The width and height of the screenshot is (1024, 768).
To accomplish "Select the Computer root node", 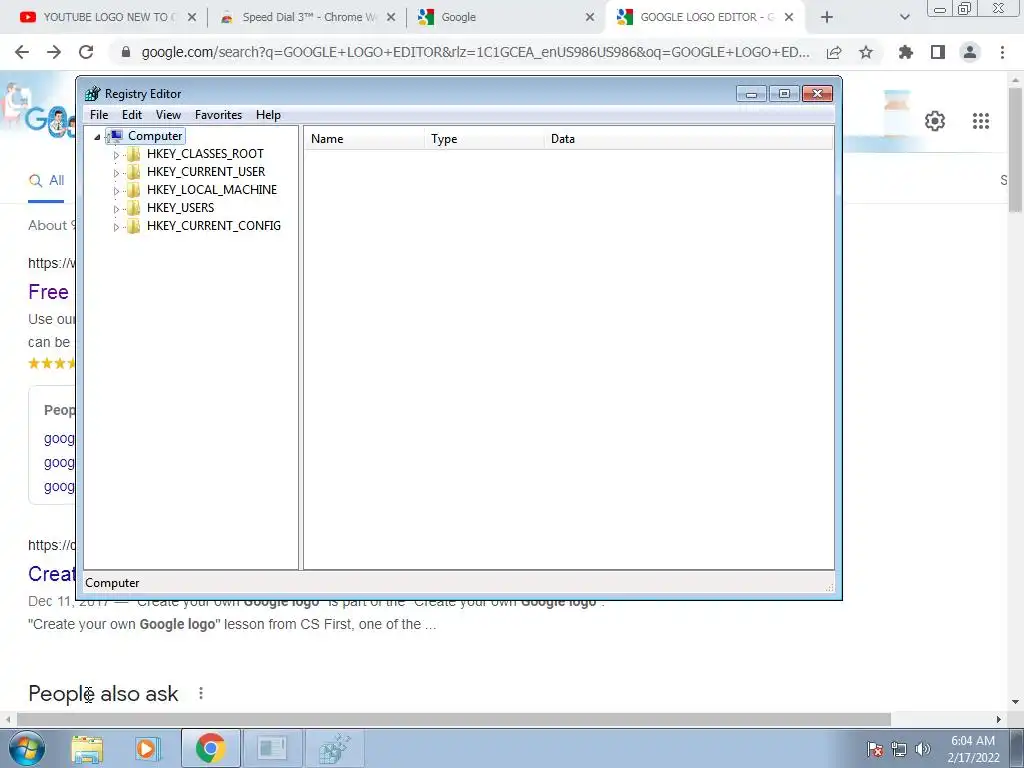I will [x=155, y=136].
